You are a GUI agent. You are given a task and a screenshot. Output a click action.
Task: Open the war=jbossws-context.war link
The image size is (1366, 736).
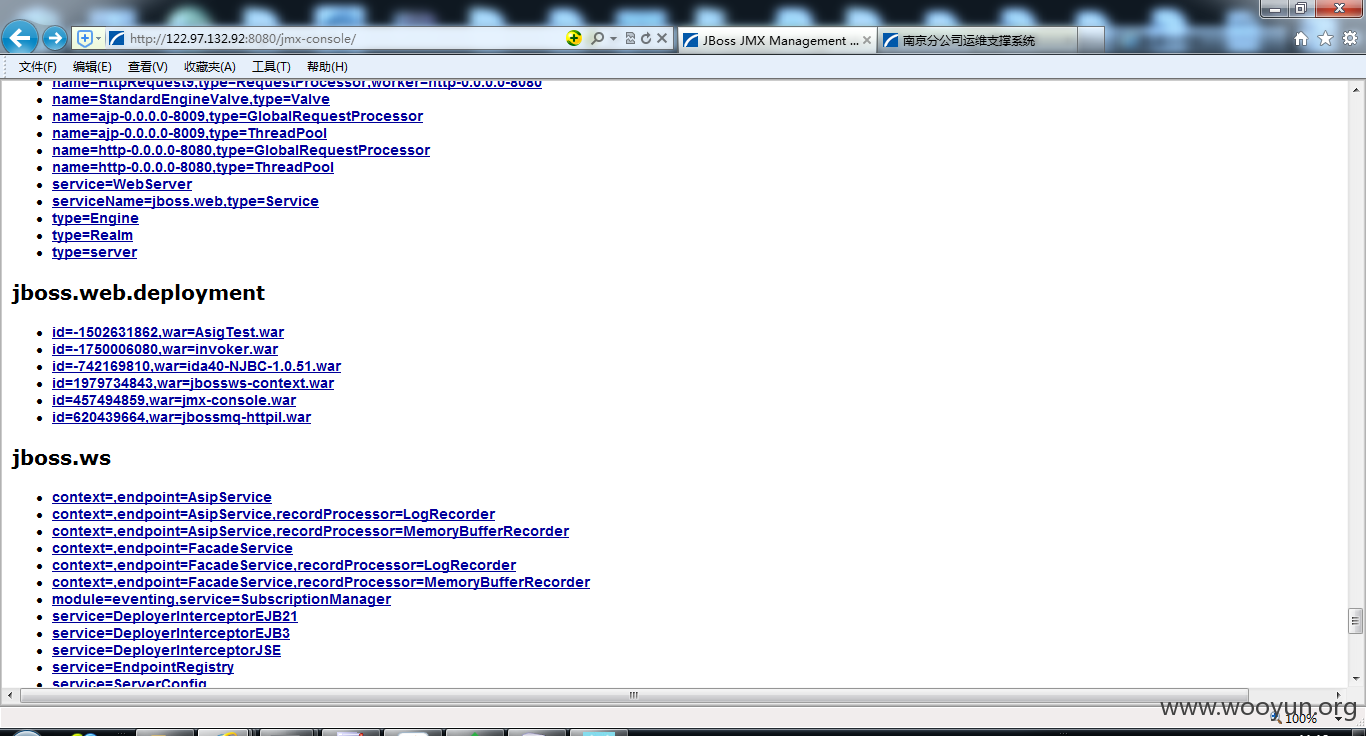click(193, 383)
